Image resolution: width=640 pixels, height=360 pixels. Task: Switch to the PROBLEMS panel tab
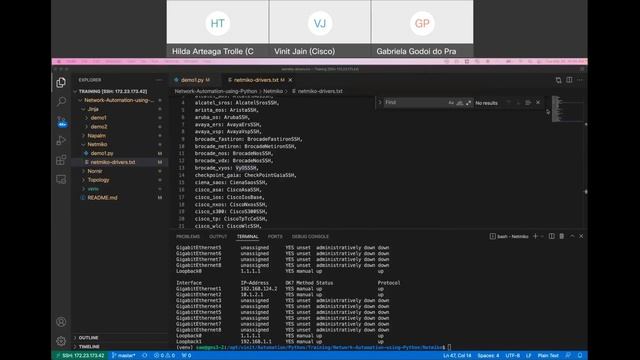pyautogui.click(x=188, y=237)
